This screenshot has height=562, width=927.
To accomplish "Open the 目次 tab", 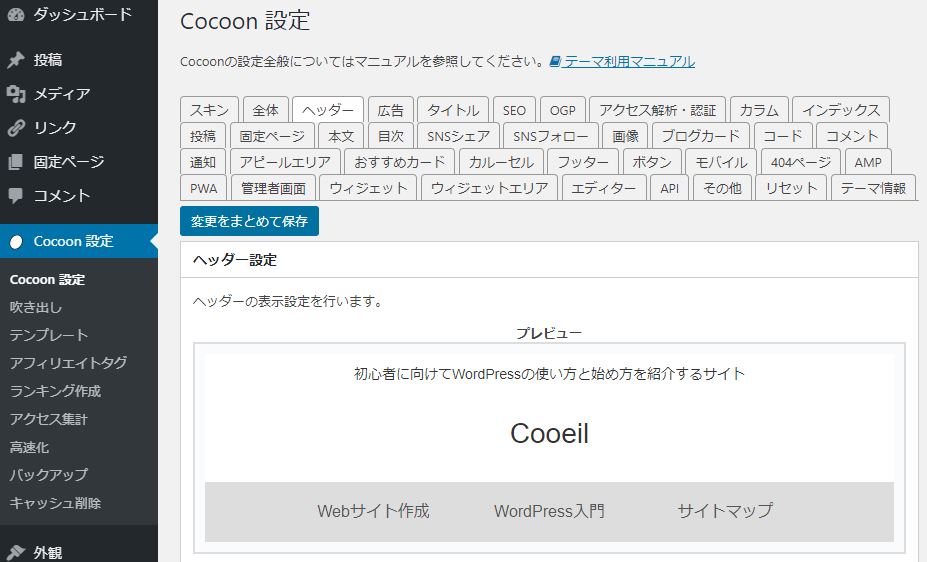I will click(391, 136).
